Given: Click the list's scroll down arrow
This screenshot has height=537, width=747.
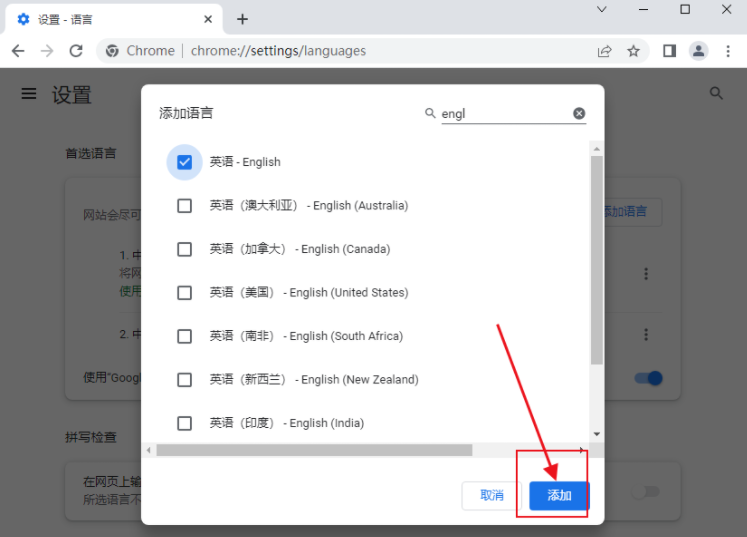Looking at the screenshot, I should 596,434.
